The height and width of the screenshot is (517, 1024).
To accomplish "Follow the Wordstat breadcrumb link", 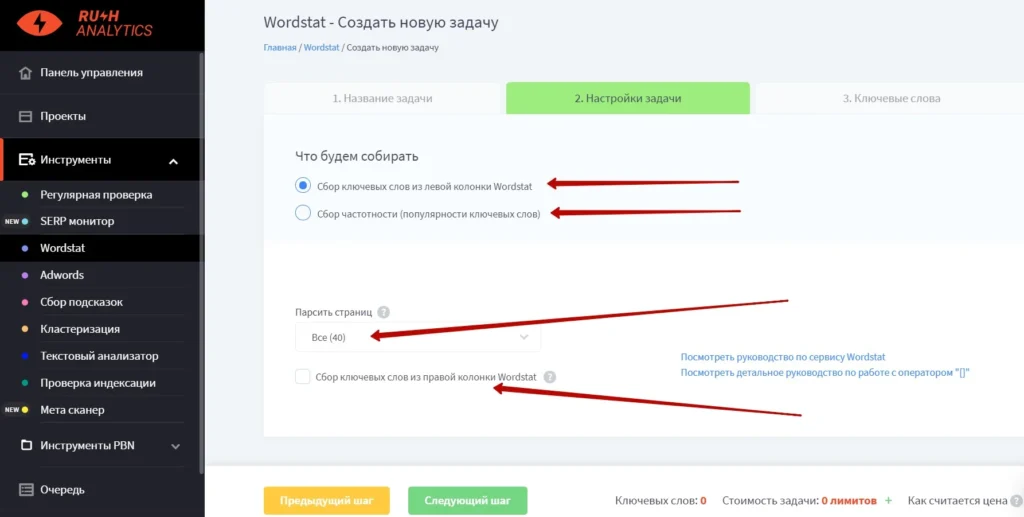I will coord(321,48).
